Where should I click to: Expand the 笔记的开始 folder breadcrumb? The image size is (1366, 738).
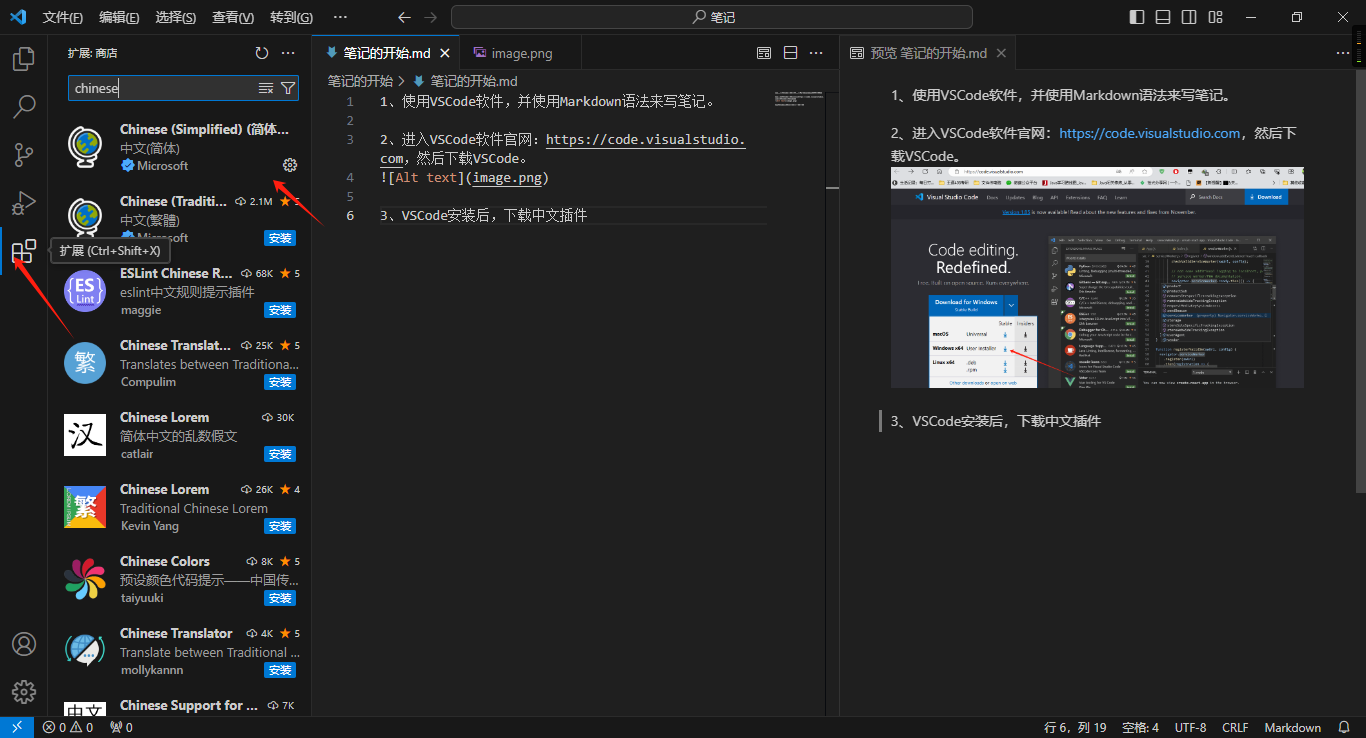tap(360, 81)
